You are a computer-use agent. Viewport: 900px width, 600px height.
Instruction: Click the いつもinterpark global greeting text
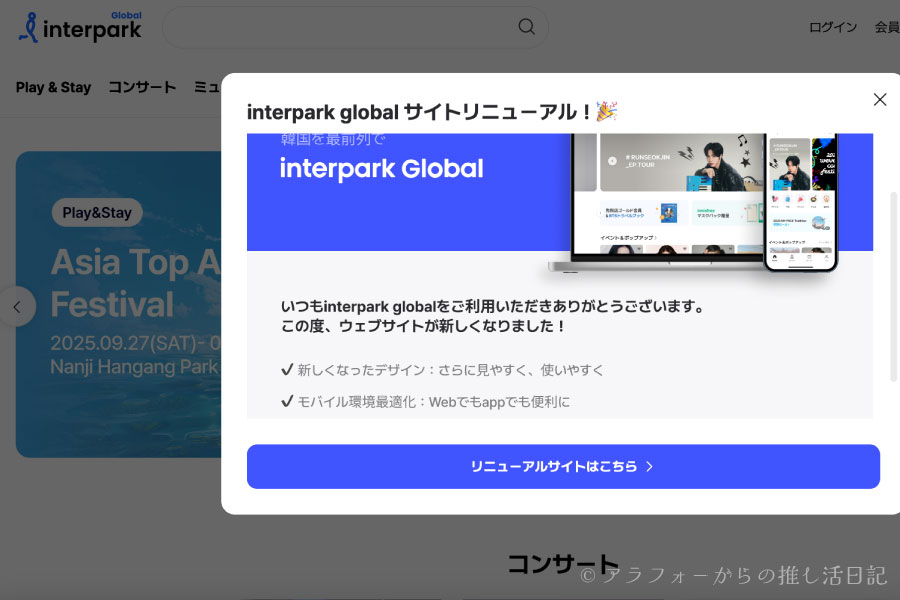tap(493, 316)
